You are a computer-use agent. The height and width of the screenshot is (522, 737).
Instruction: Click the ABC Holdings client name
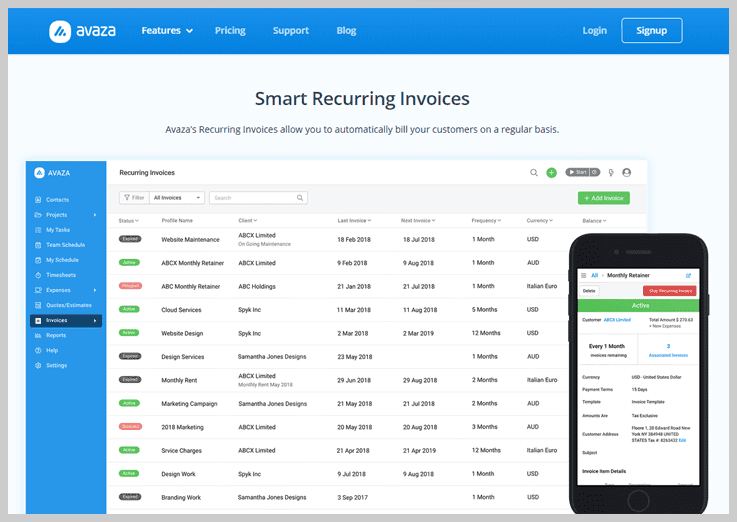(257, 287)
